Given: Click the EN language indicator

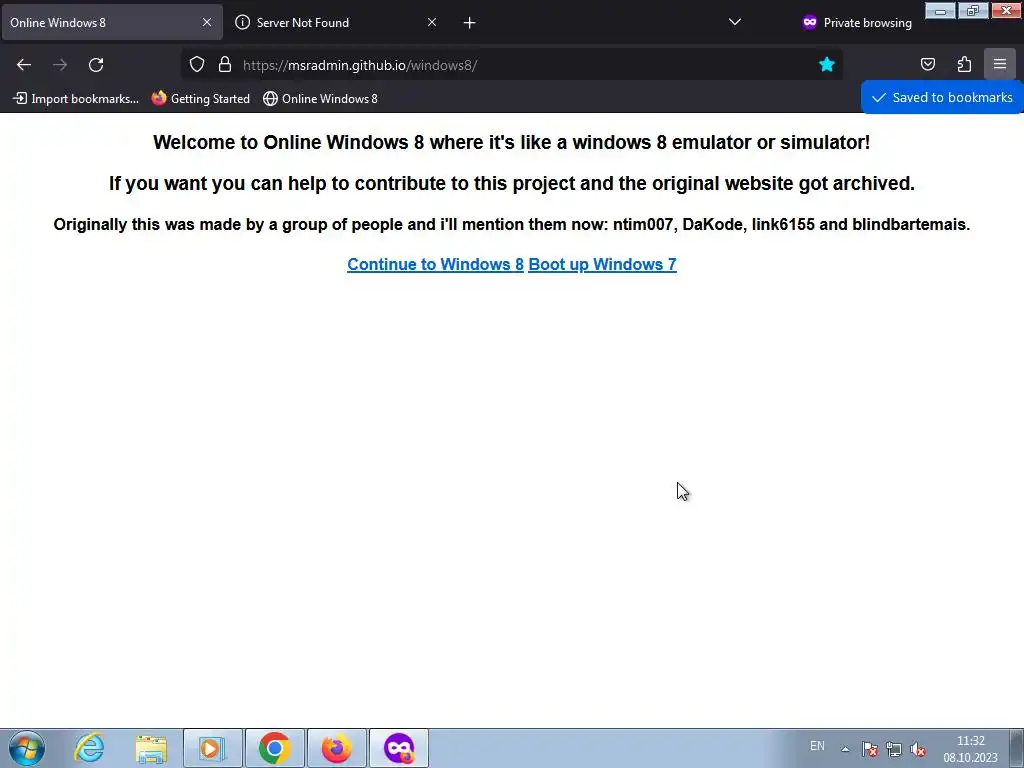Looking at the screenshot, I should pos(817,746).
